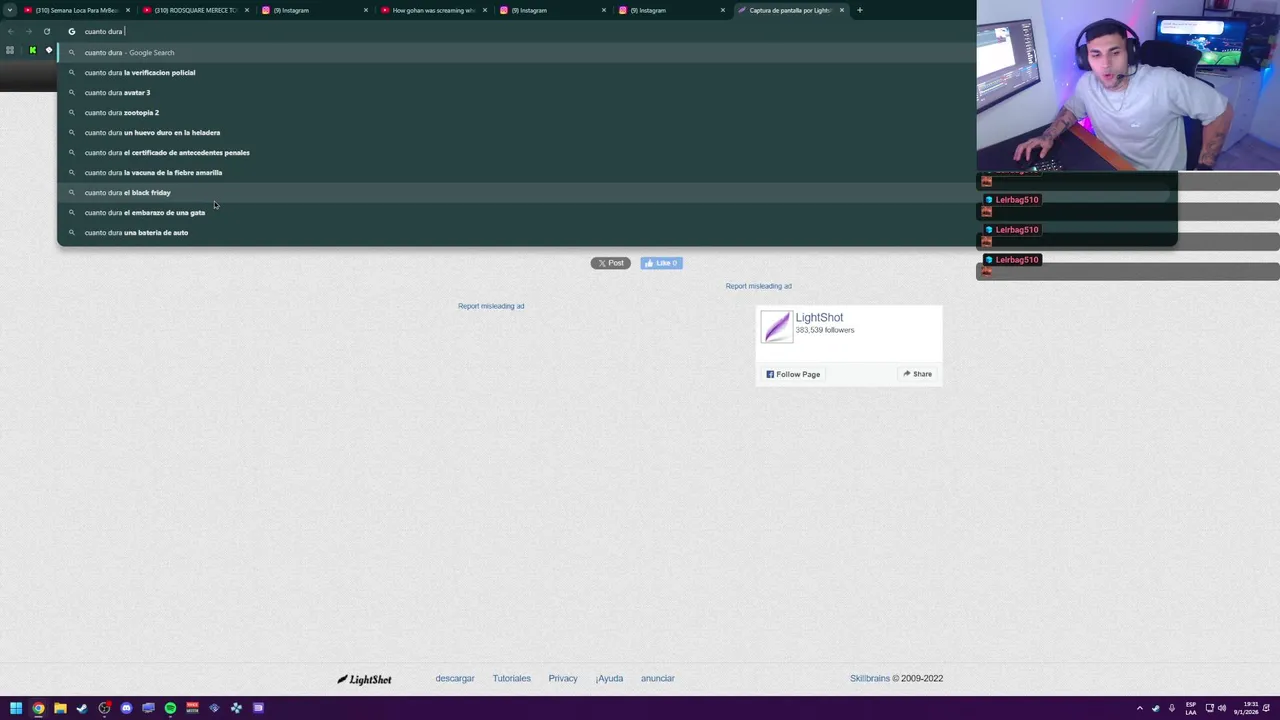Open the LightShot Facebook page title
This screenshot has height=720, width=1280.
click(x=819, y=317)
